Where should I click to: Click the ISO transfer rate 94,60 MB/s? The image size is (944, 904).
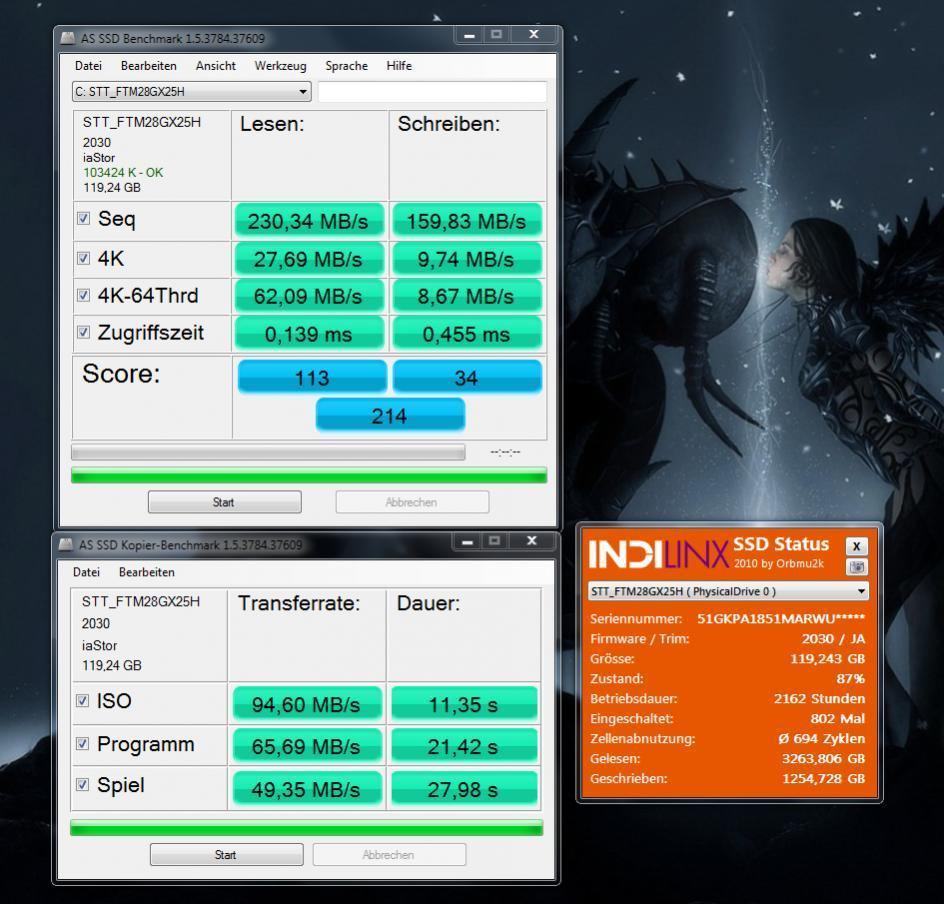(306, 704)
